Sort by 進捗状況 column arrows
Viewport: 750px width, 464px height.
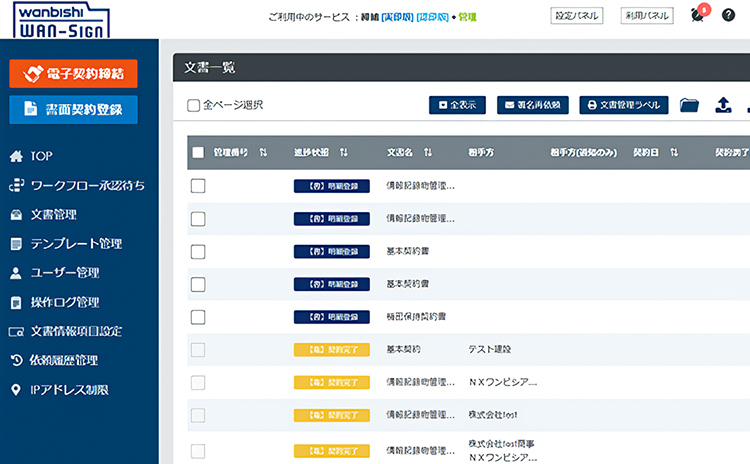tap(344, 152)
